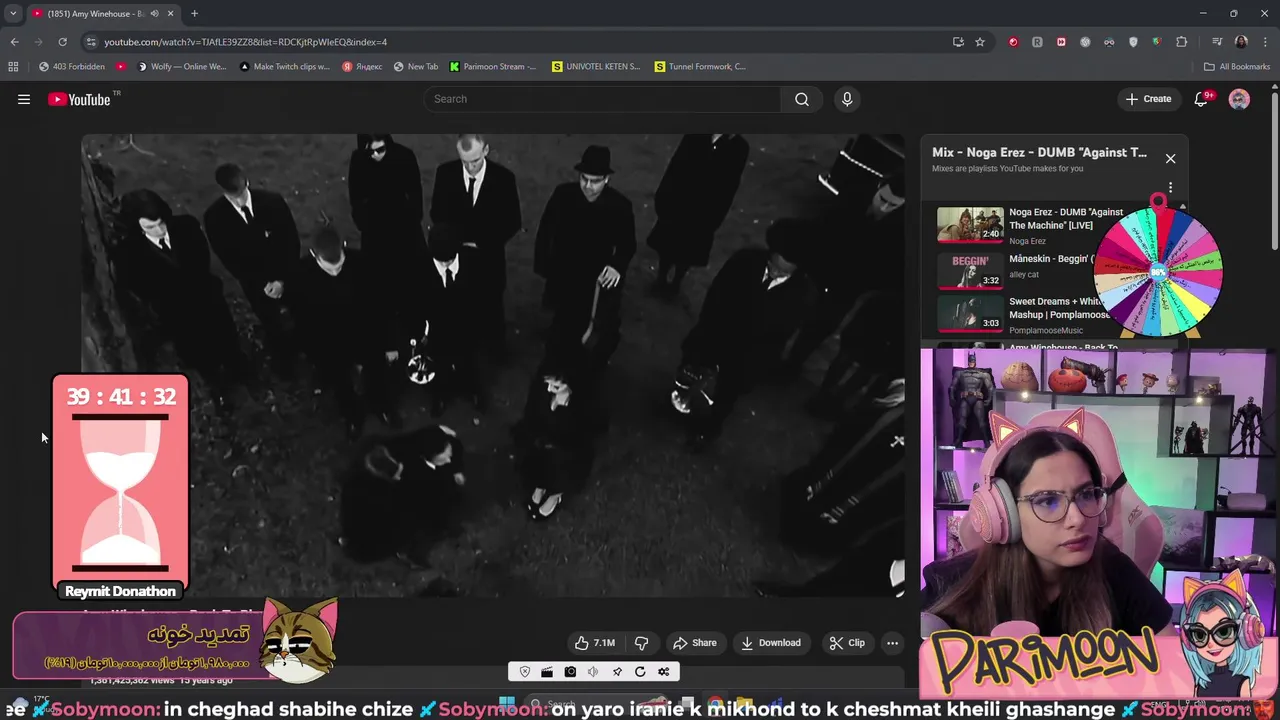Click the Create button
This screenshot has width=1280, height=720.
pos(1148,99)
